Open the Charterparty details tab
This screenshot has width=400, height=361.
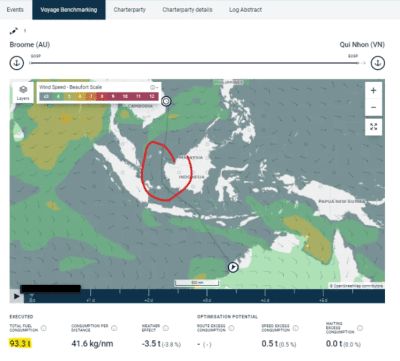pyautogui.click(x=187, y=10)
